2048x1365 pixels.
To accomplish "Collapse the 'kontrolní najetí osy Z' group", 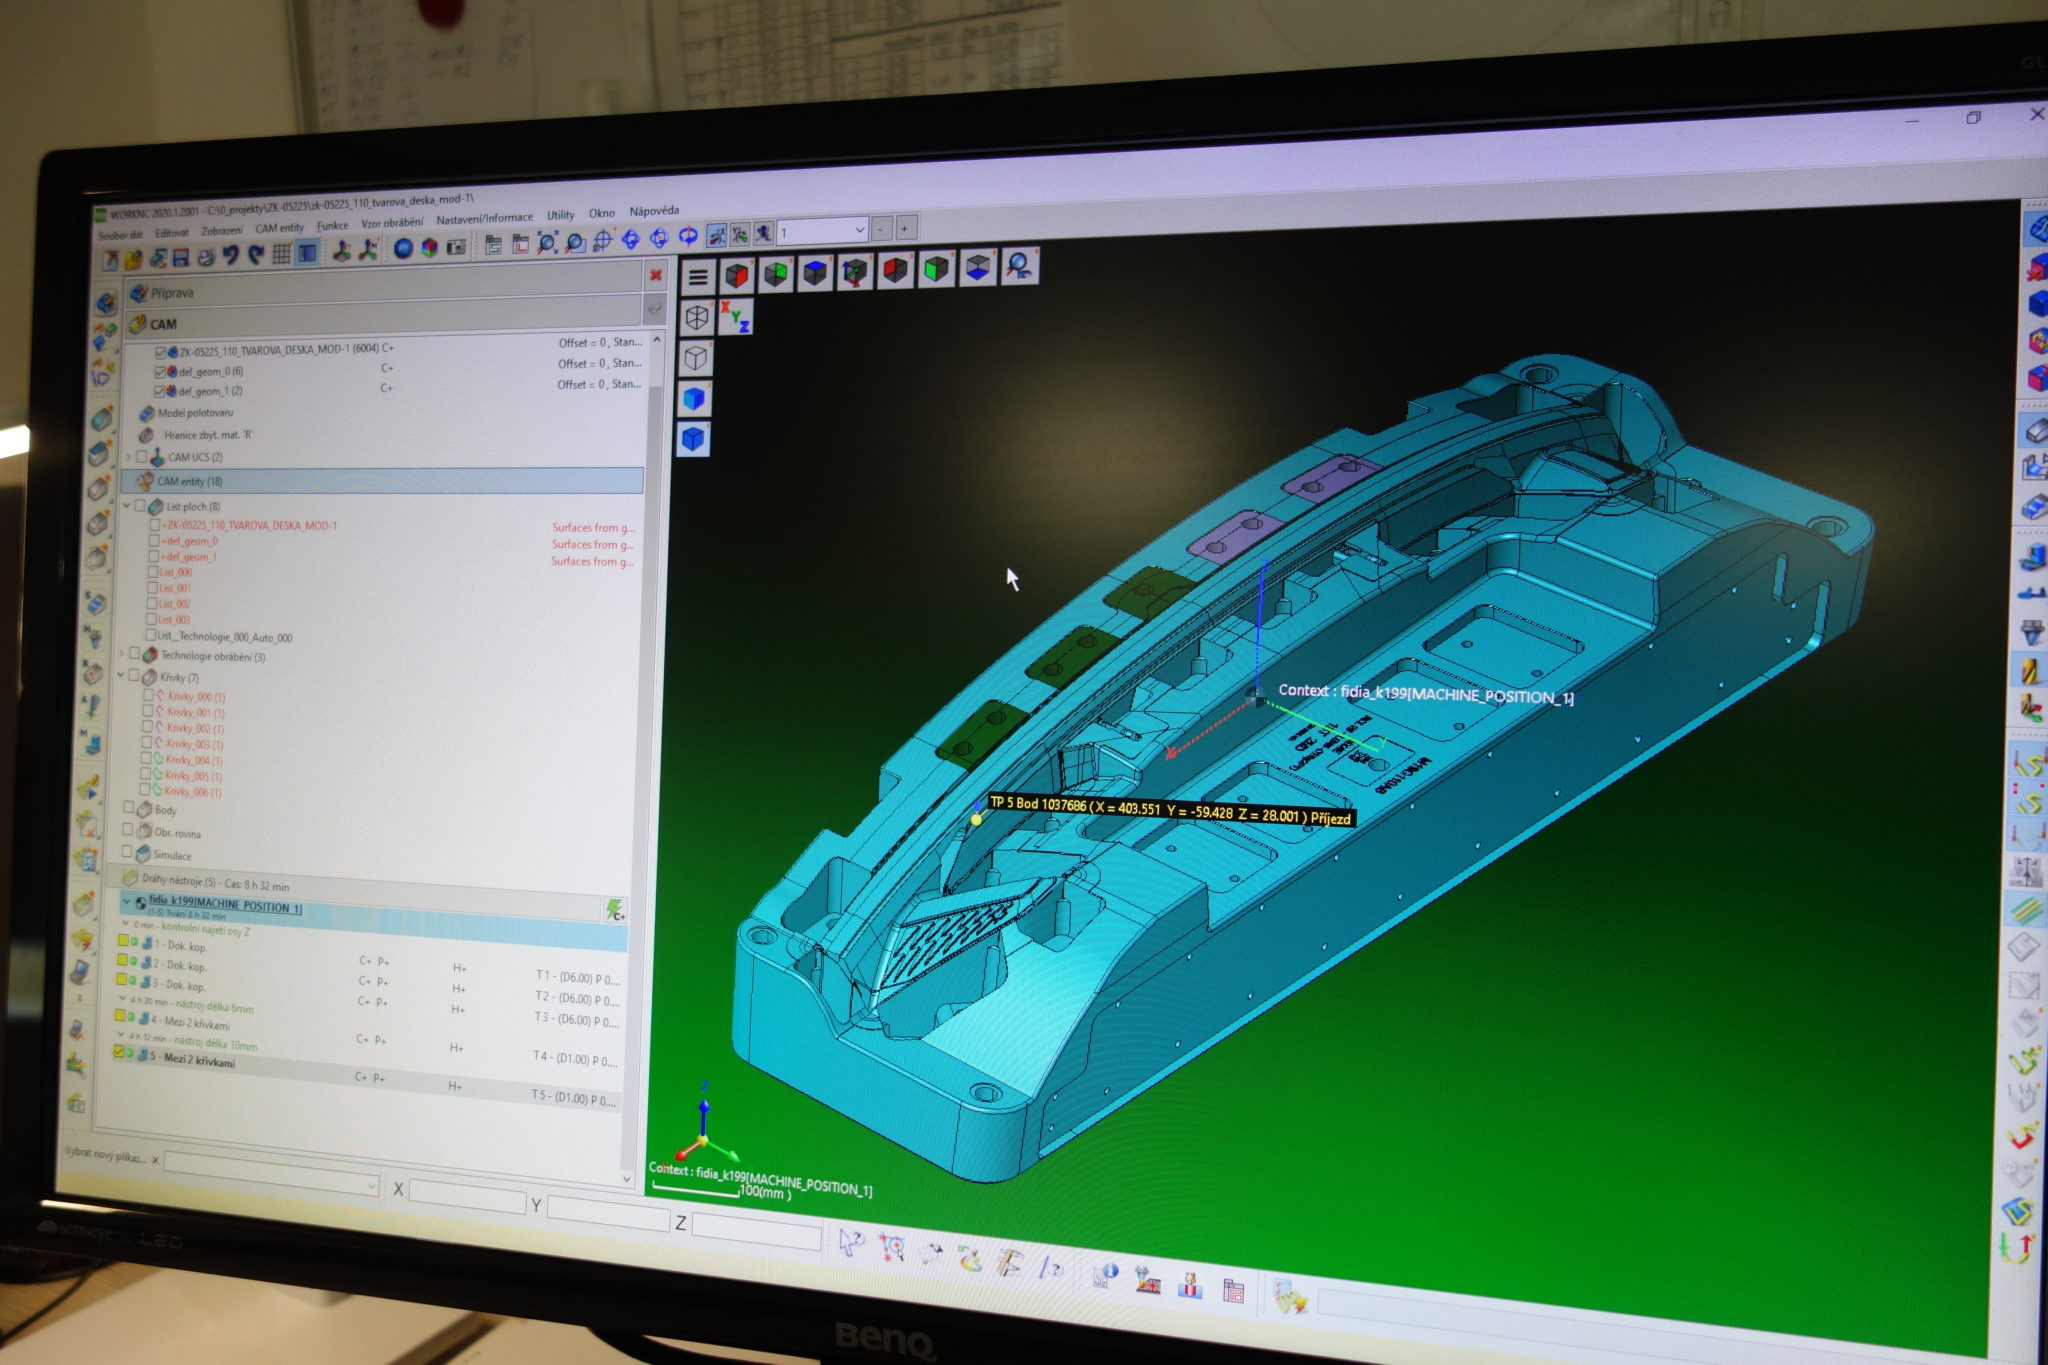I will (x=125, y=923).
